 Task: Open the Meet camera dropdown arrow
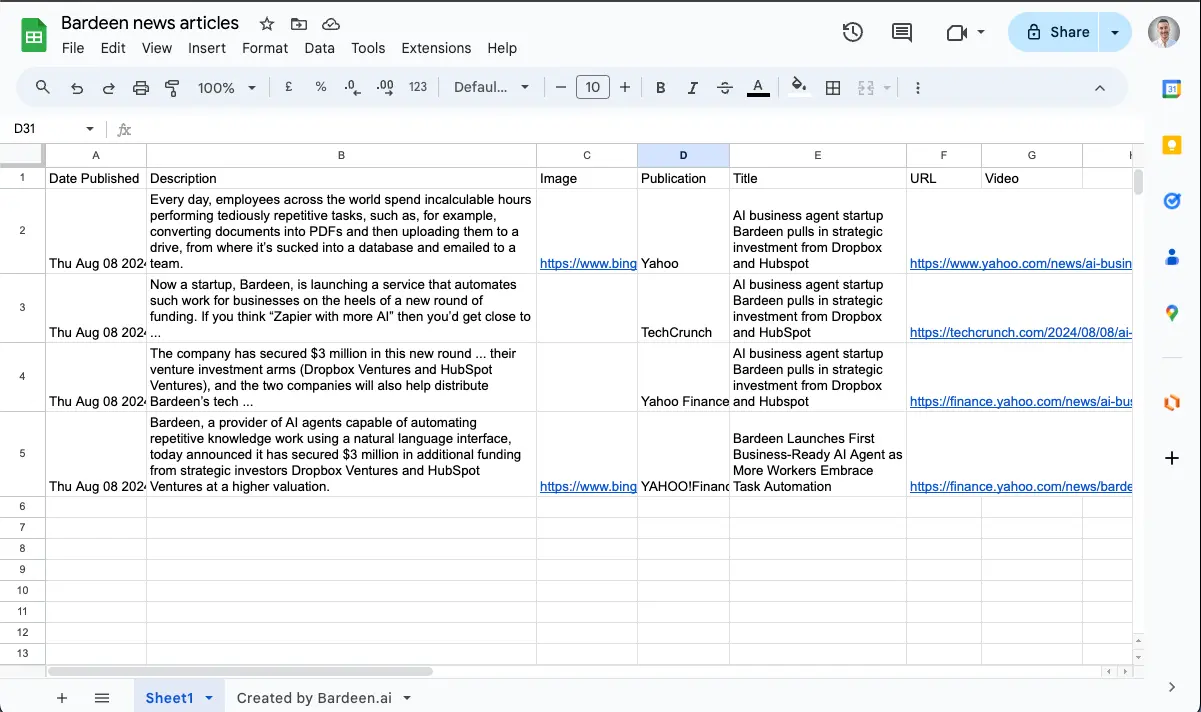coord(981,32)
